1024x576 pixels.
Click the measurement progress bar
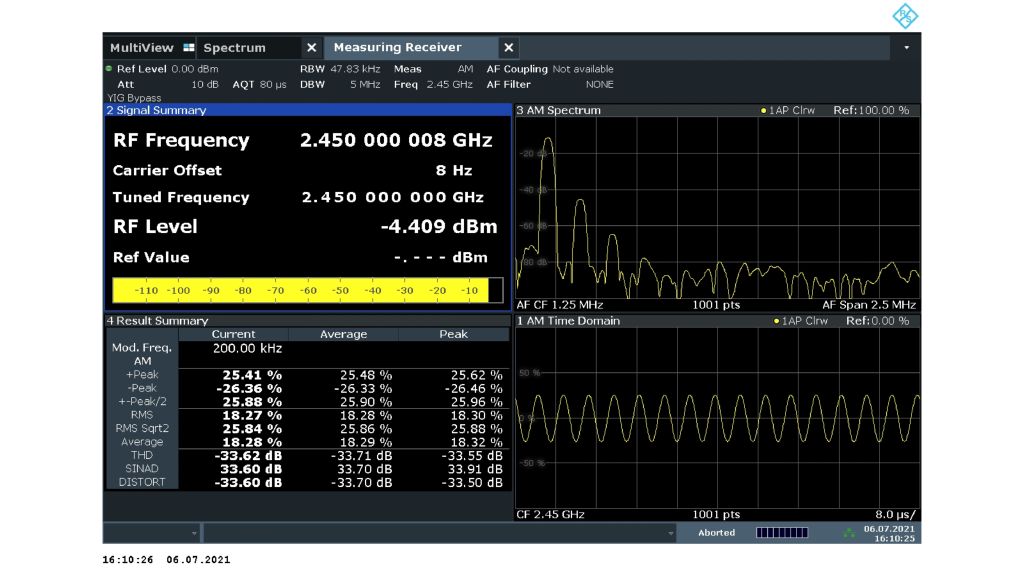coord(781,533)
